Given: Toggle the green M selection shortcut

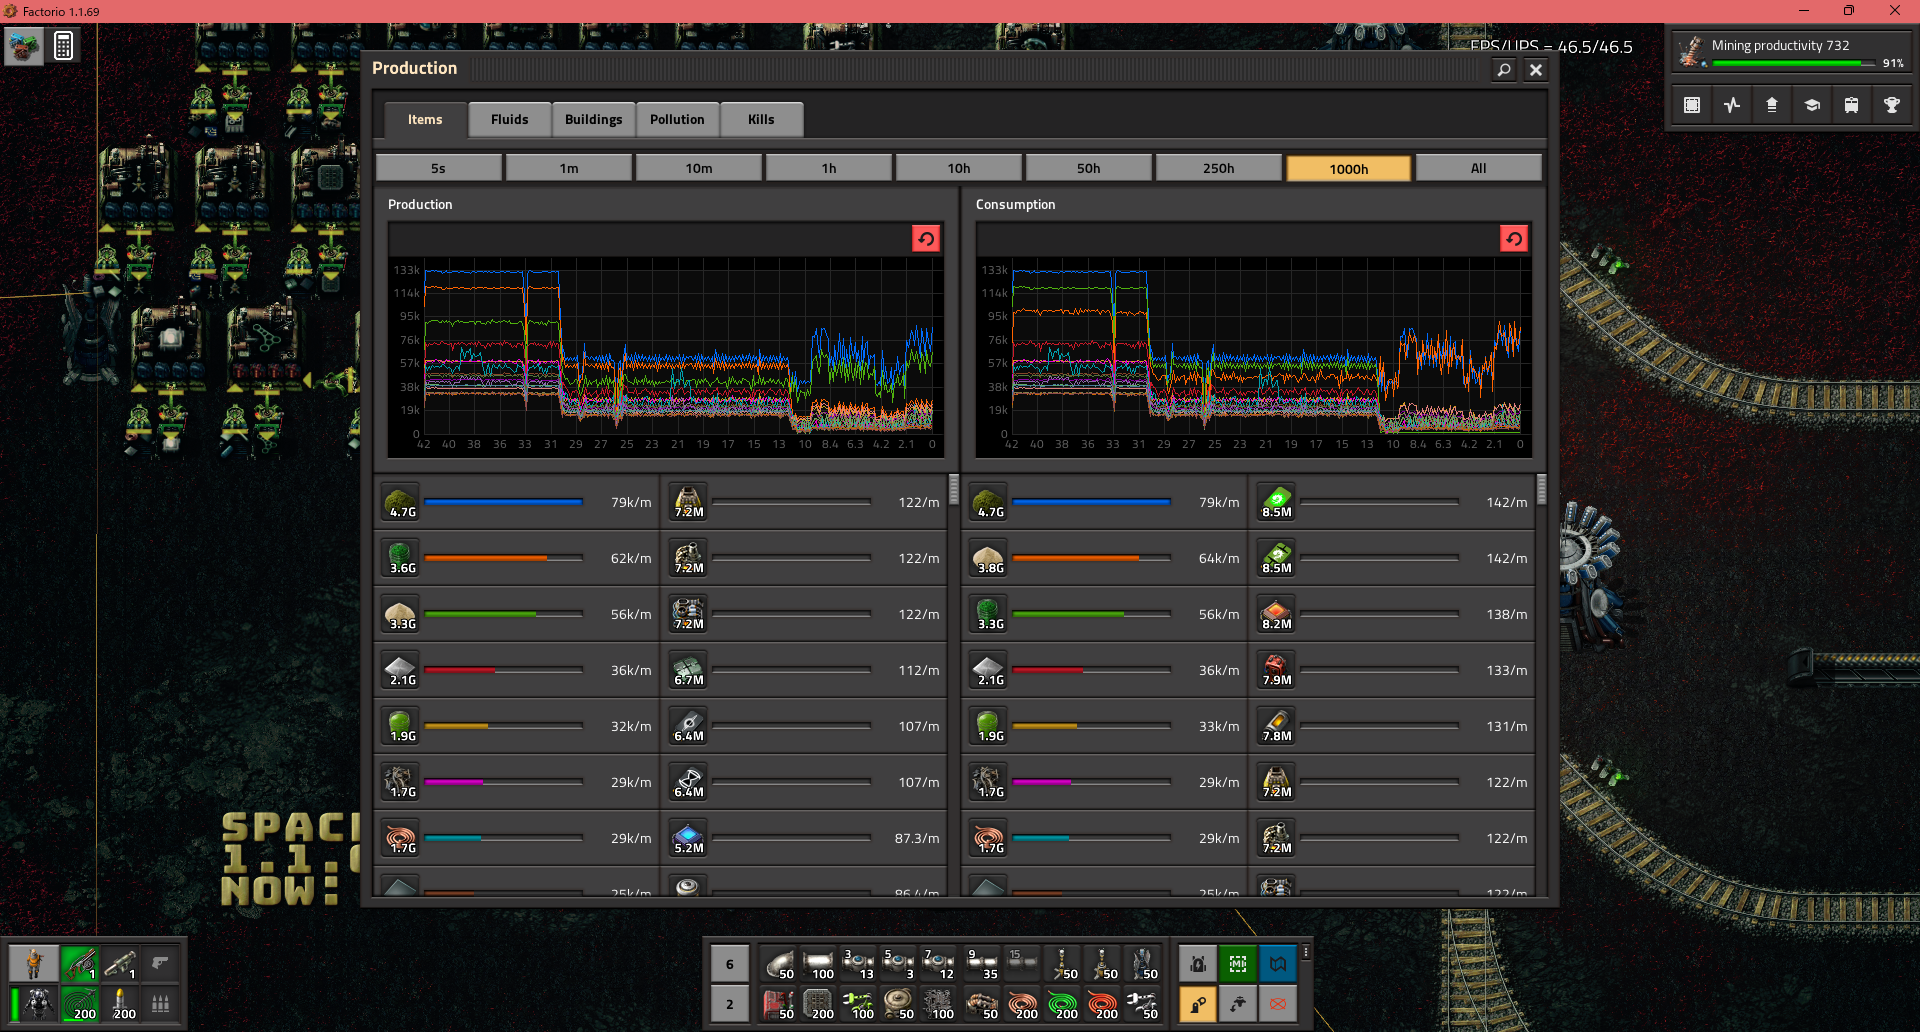Looking at the screenshot, I should (1238, 964).
